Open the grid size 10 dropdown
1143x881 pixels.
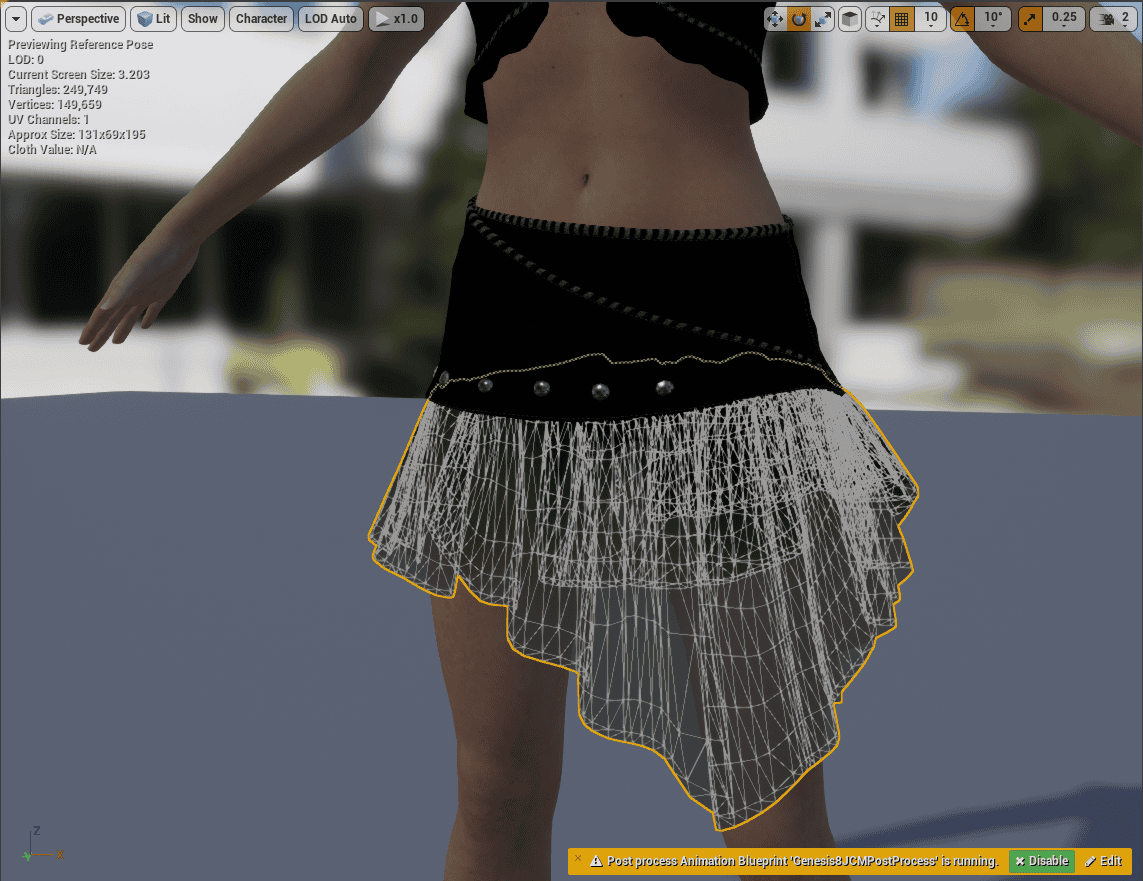click(931, 18)
